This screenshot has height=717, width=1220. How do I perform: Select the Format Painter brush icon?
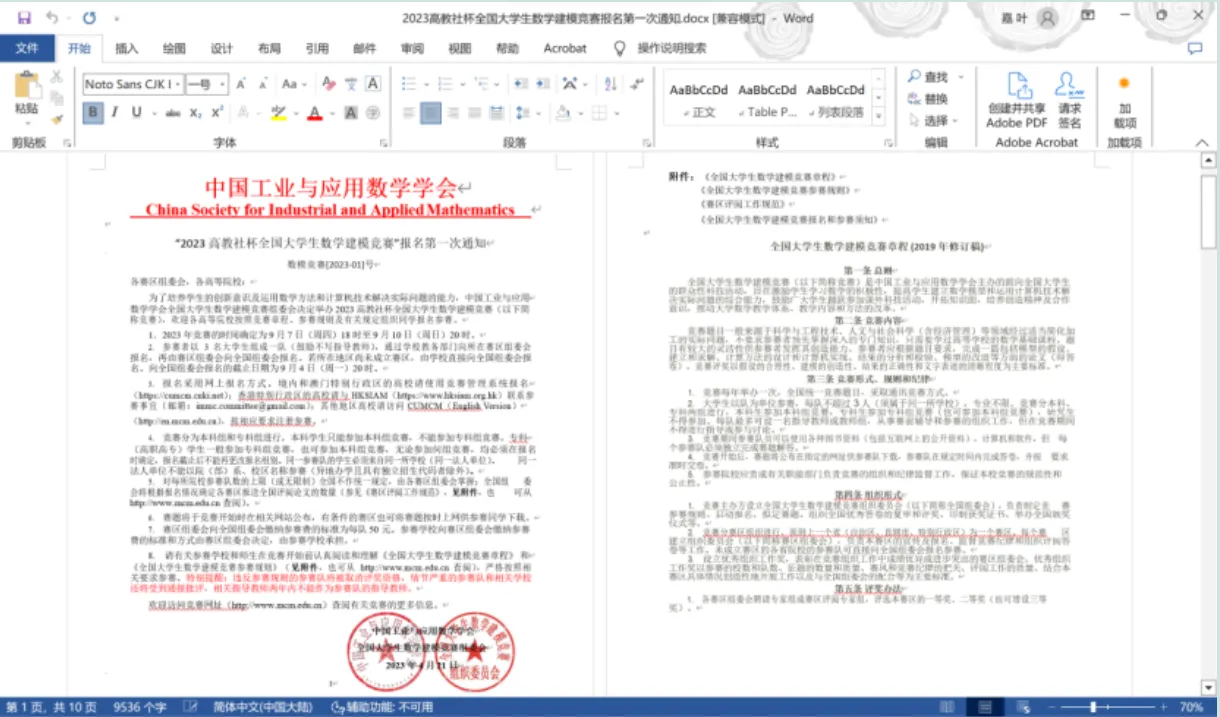click(57, 119)
